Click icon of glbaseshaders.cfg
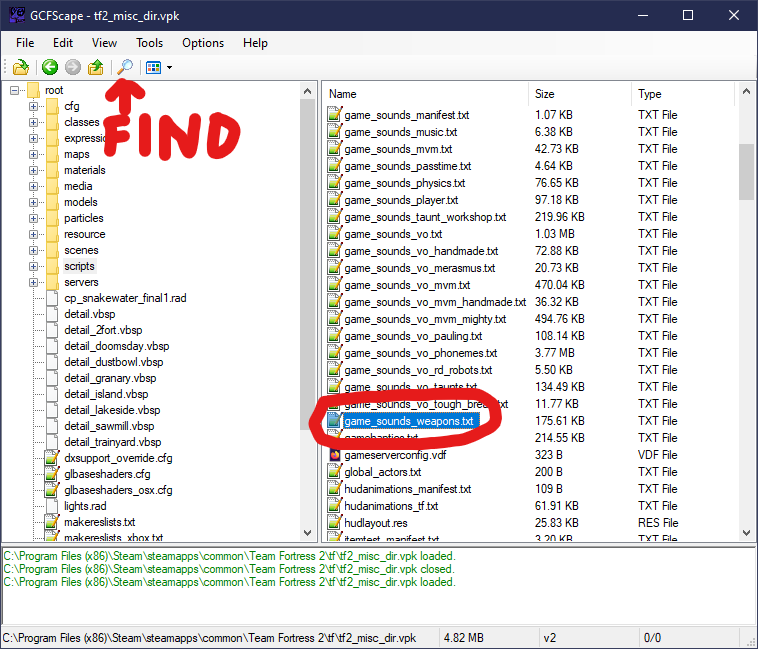 pyautogui.click(x=52, y=474)
